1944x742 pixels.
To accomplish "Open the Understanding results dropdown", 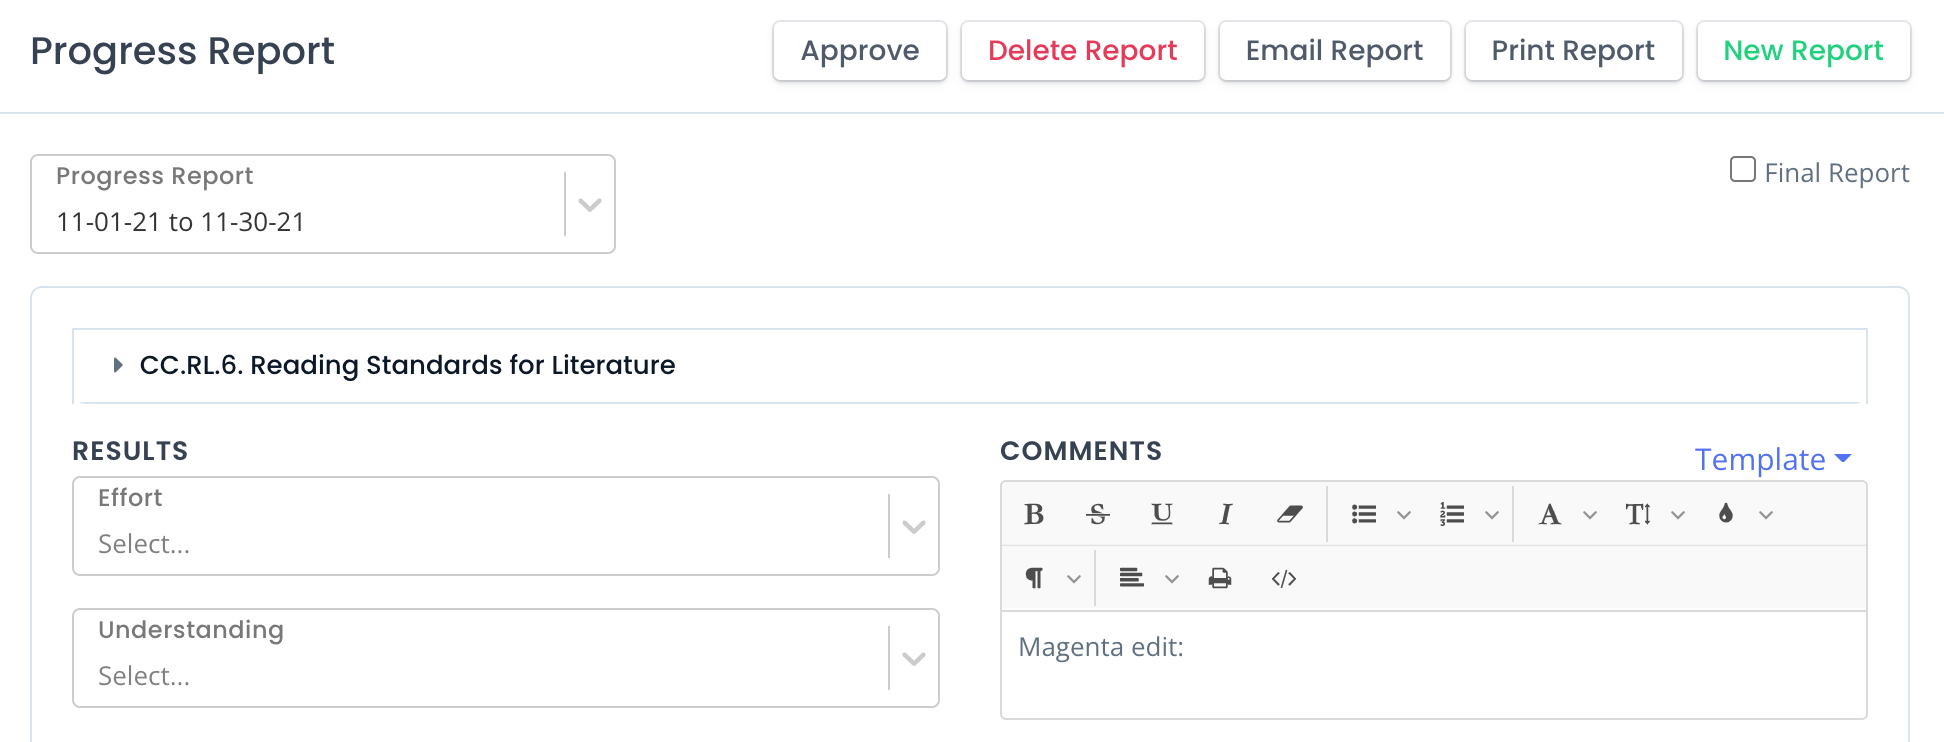I will [x=506, y=658].
